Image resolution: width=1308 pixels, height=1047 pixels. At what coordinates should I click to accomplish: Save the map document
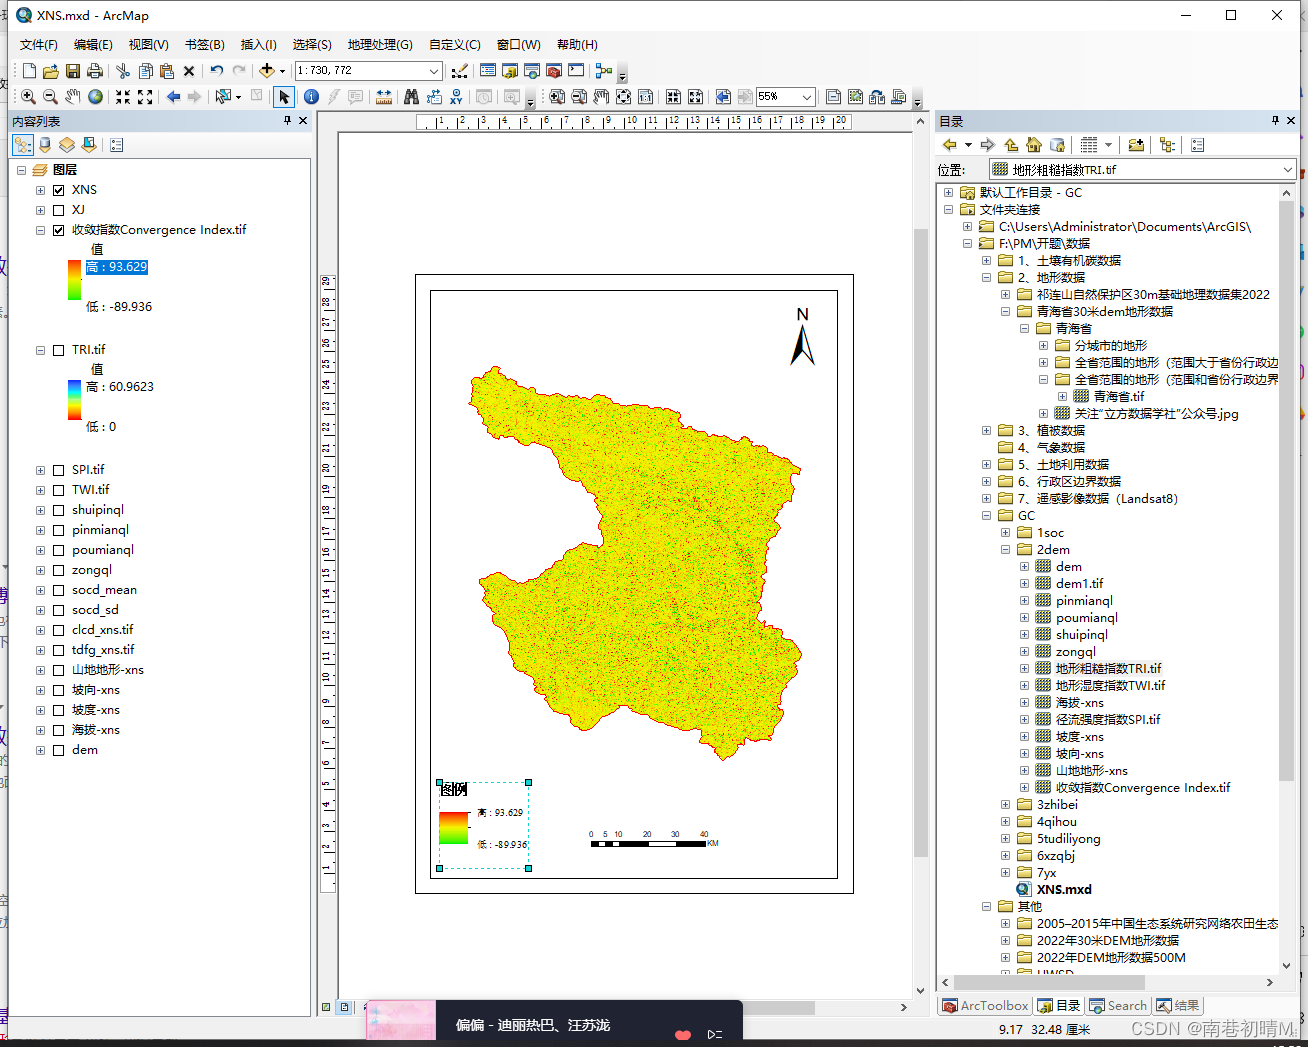coord(73,71)
